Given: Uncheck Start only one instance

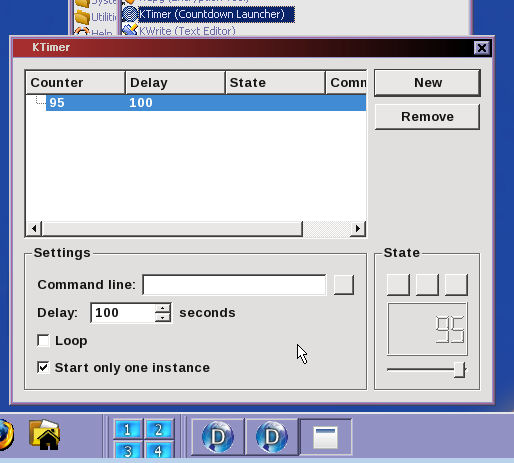Looking at the screenshot, I should coord(43,368).
